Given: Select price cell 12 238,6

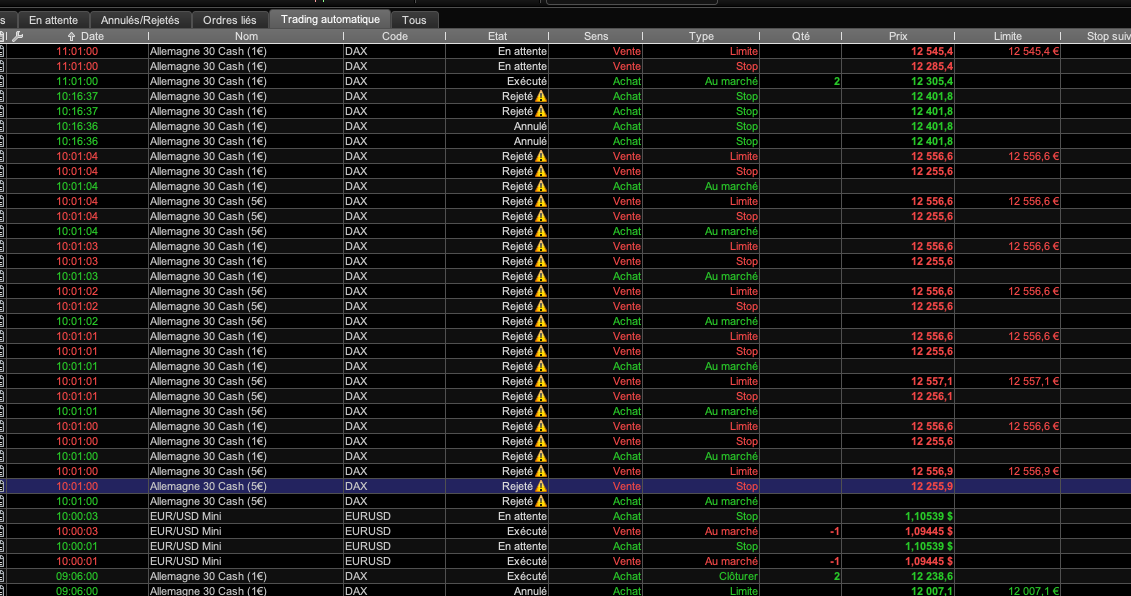Looking at the screenshot, I should pos(932,576).
